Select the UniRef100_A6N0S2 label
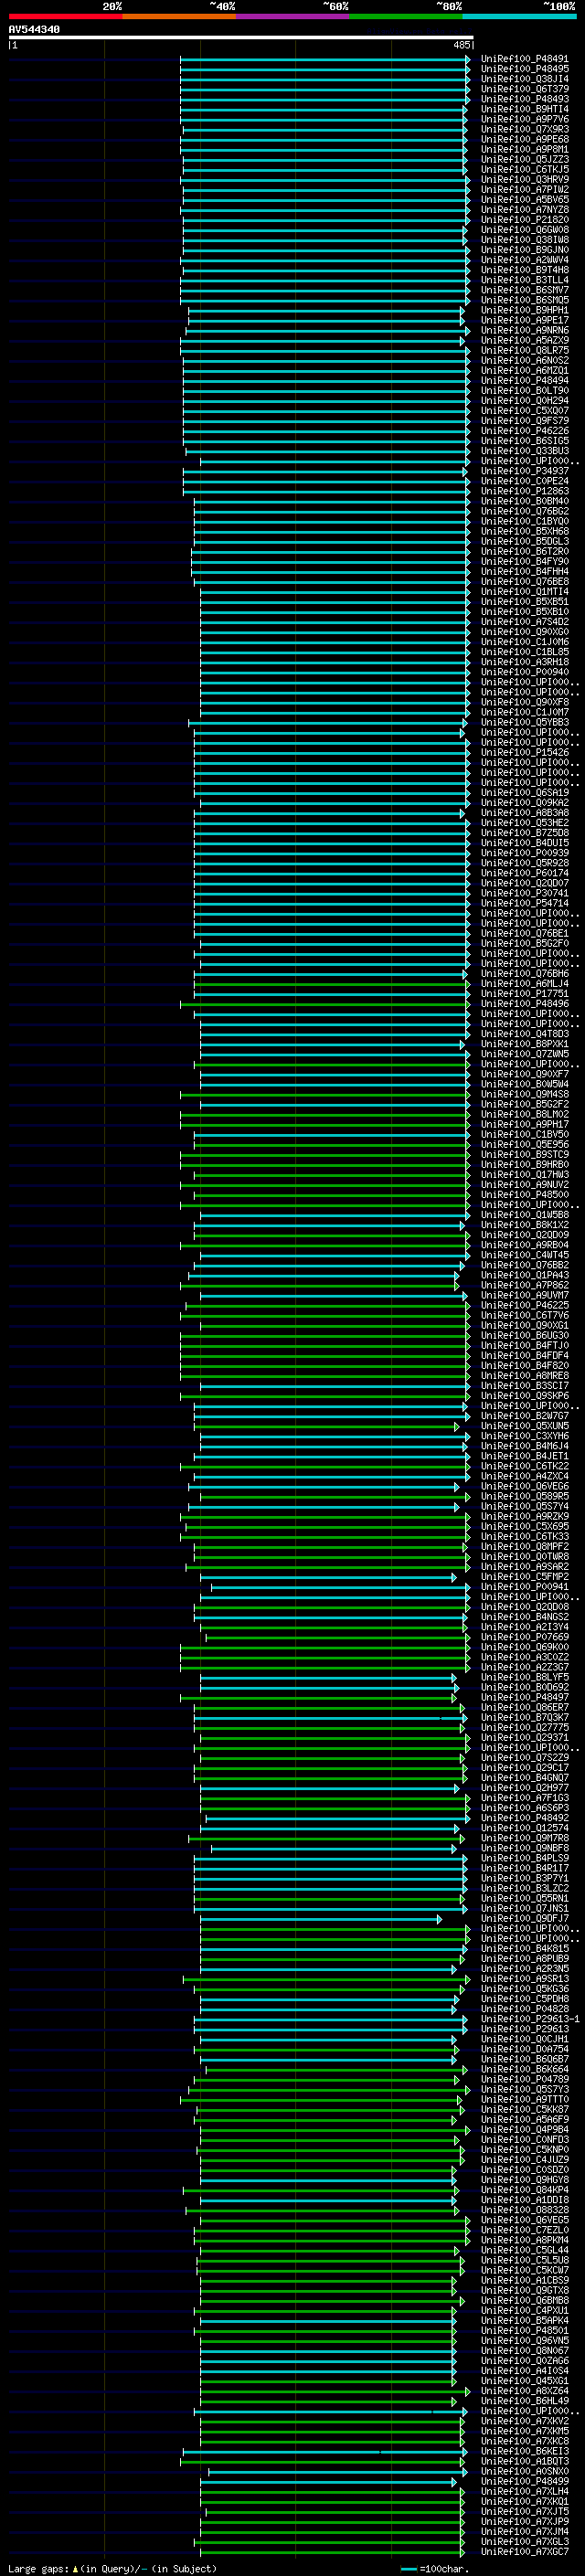 click(524, 360)
